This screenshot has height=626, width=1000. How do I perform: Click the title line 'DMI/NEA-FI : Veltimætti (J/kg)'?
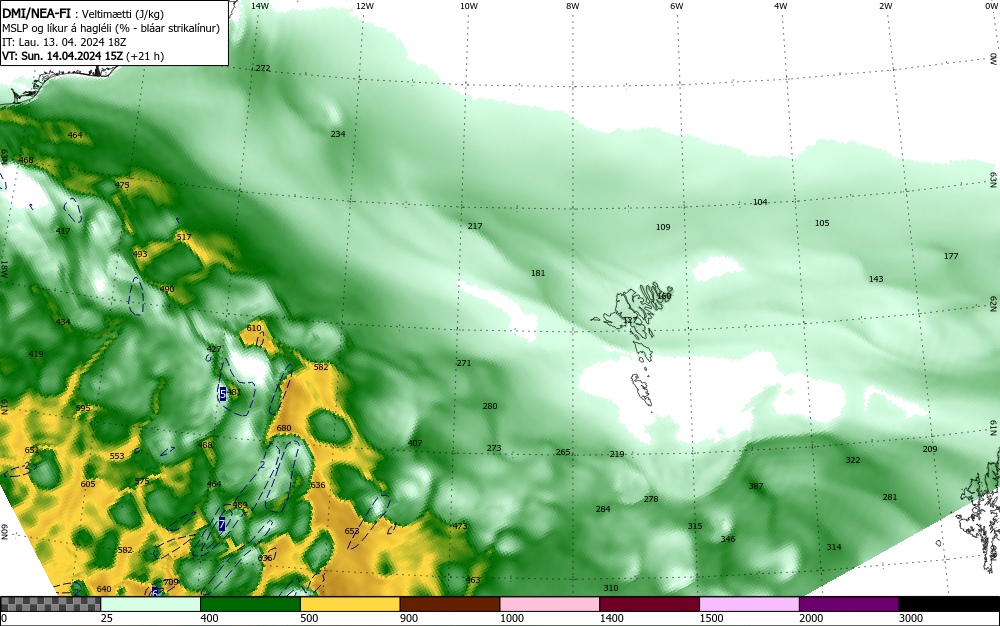(x=82, y=13)
